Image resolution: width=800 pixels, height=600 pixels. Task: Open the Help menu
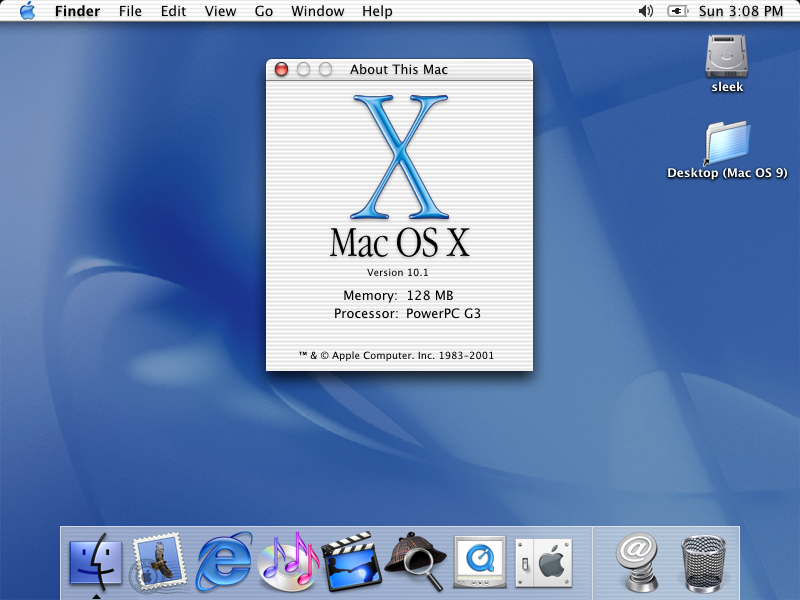377,11
